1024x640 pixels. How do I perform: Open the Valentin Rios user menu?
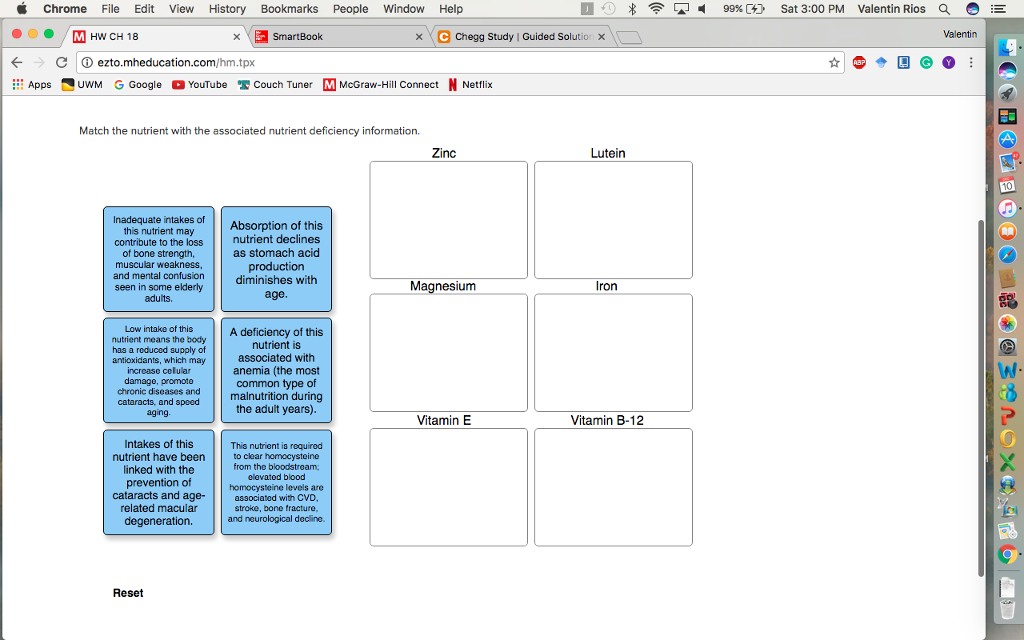[891, 8]
